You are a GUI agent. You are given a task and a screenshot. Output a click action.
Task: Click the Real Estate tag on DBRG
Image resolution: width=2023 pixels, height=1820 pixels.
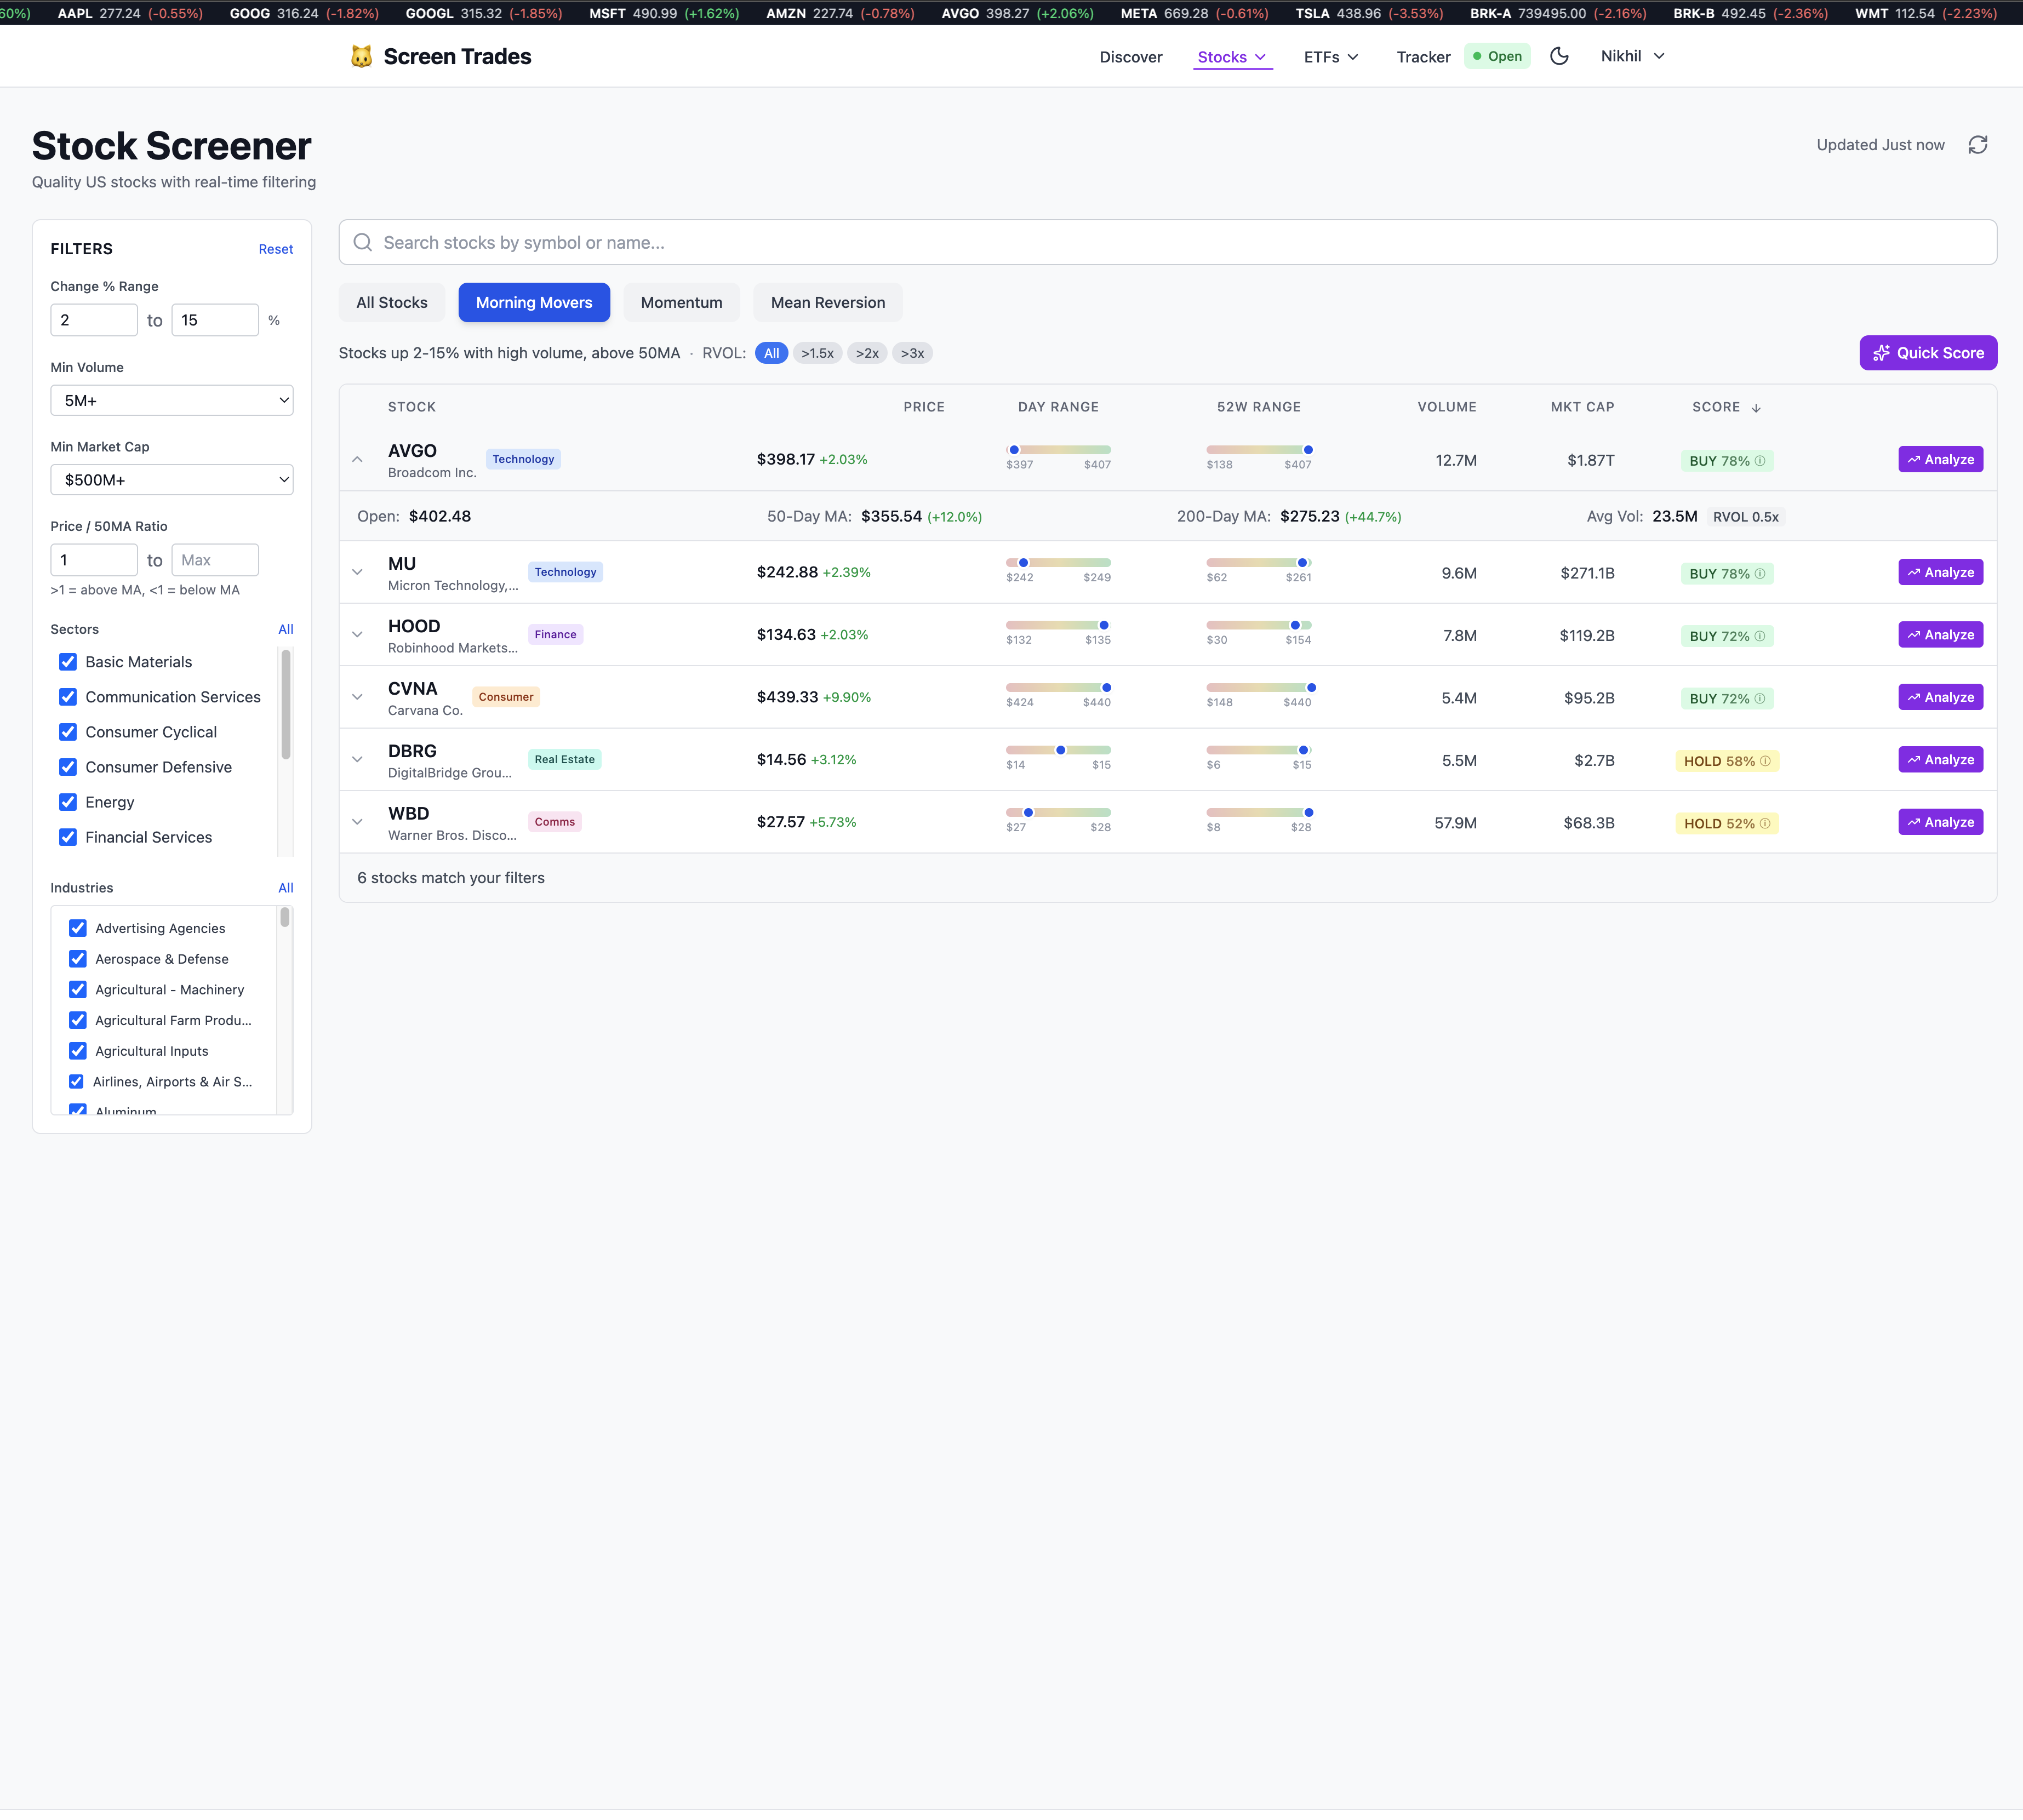pos(564,759)
